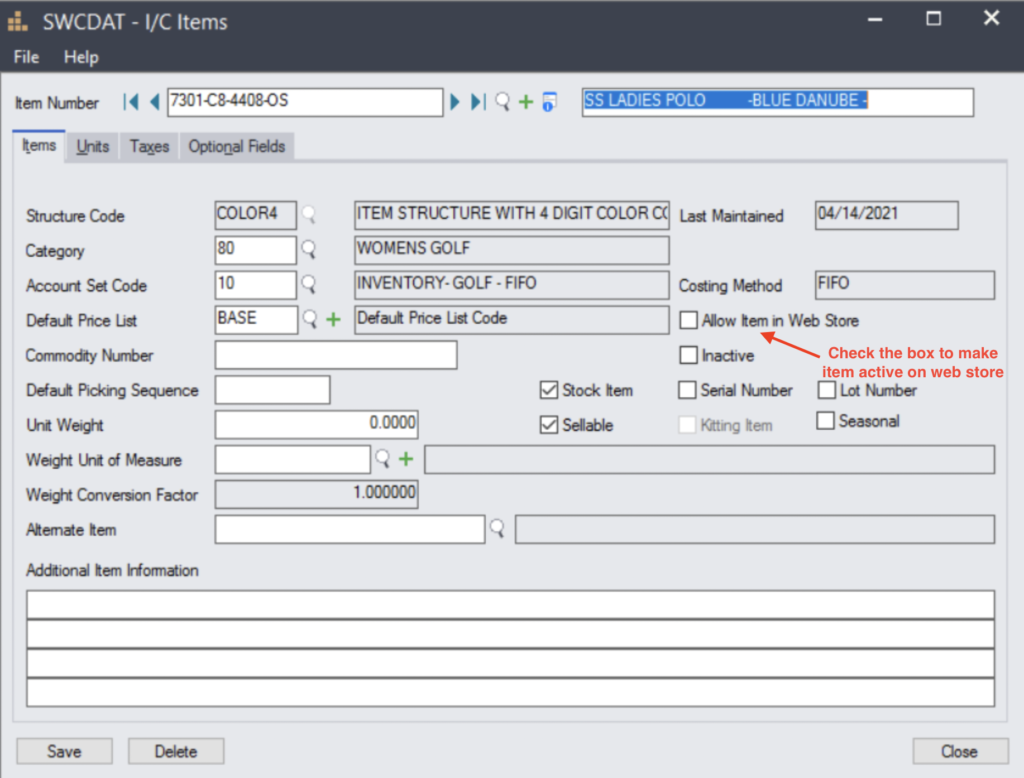Image resolution: width=1024 pixels, height=778 pixels.
Task: Open the Alternate Item finder
Action: 498,528
